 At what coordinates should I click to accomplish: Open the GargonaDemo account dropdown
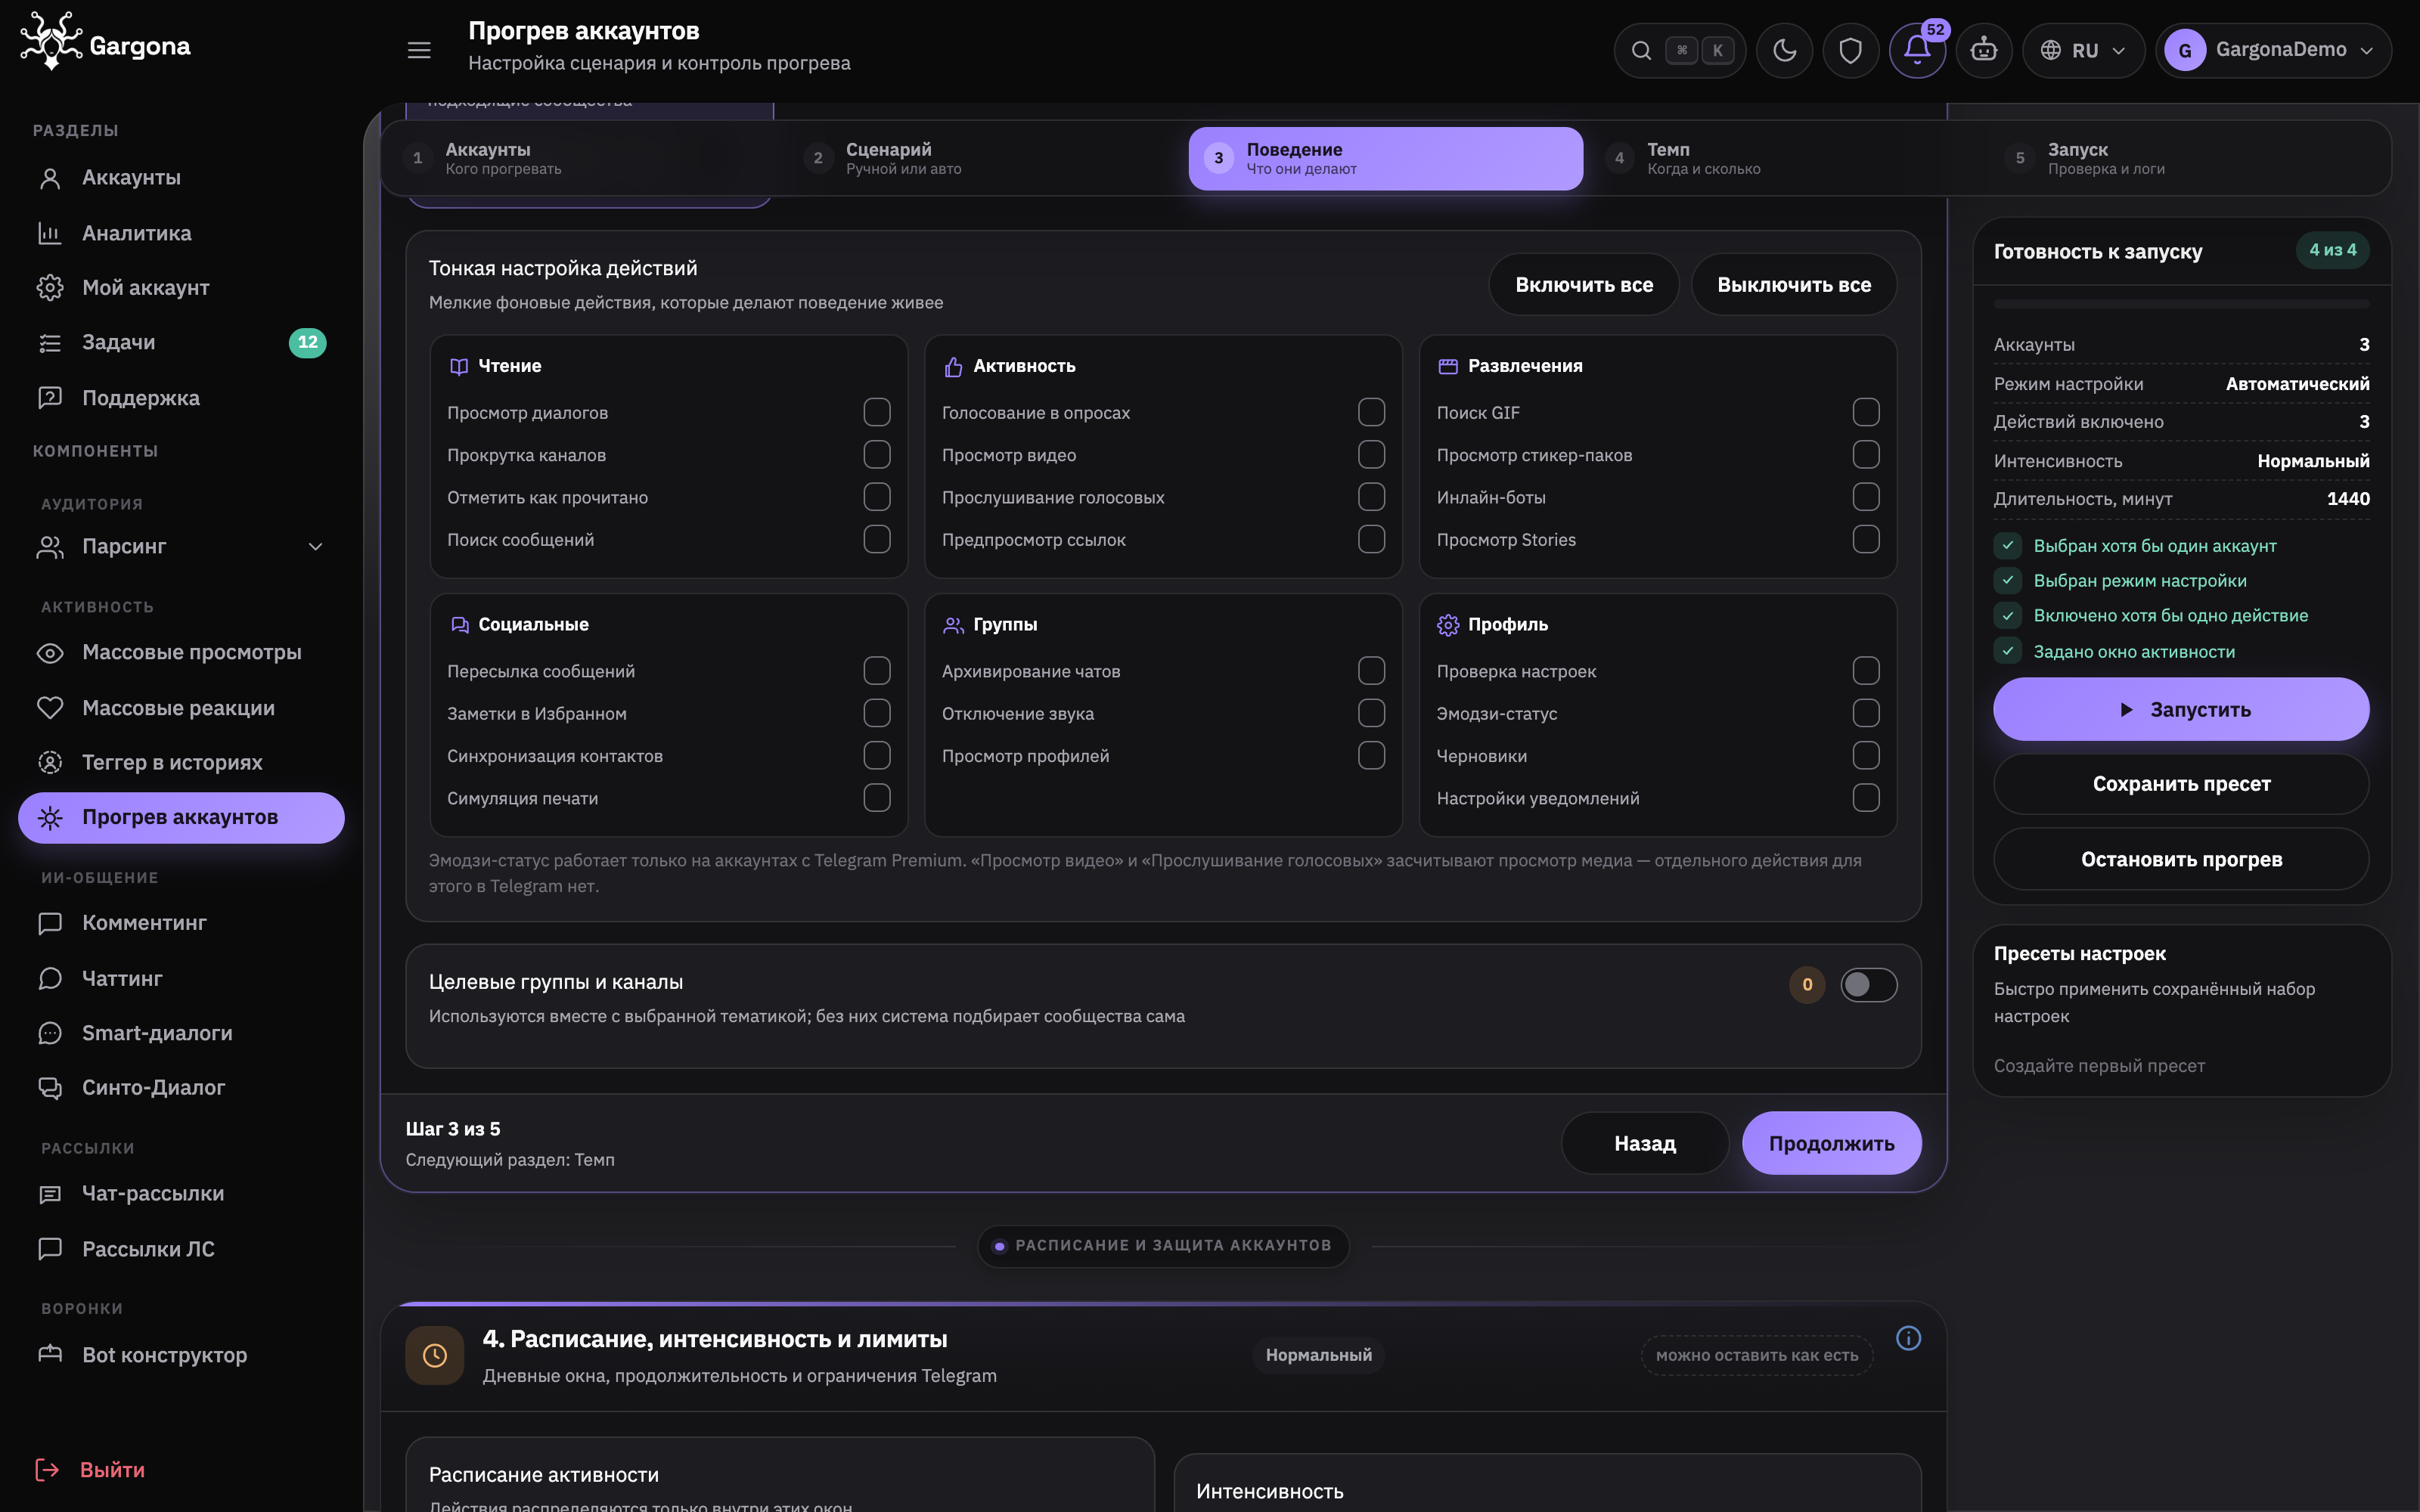tap(2273, 50)
